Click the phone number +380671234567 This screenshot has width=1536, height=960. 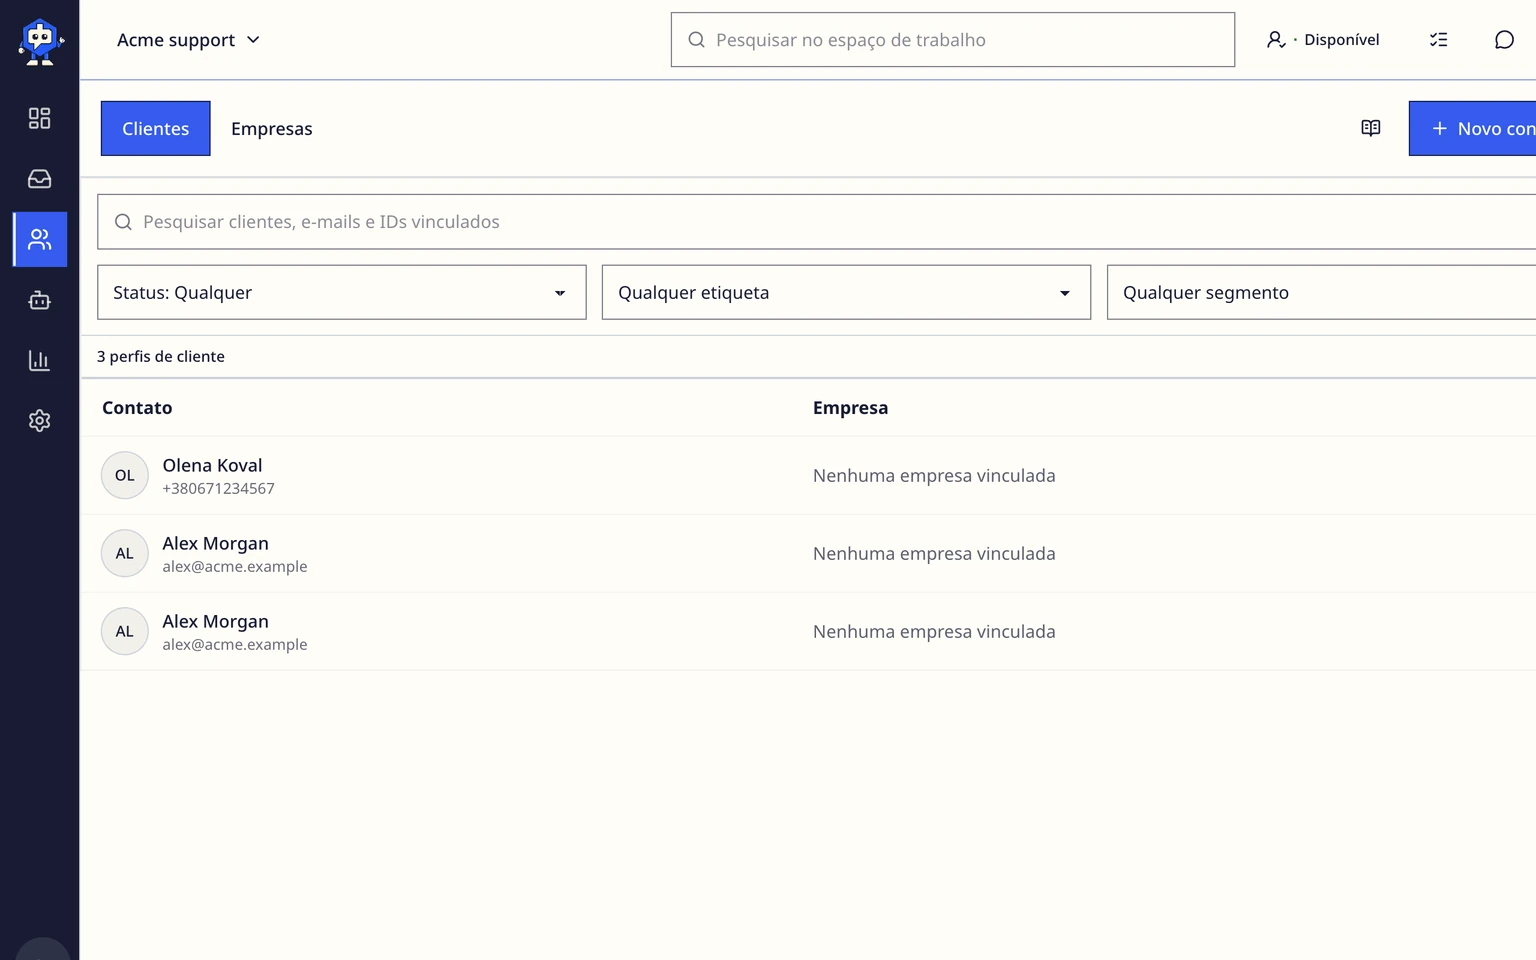coord(219,489)
